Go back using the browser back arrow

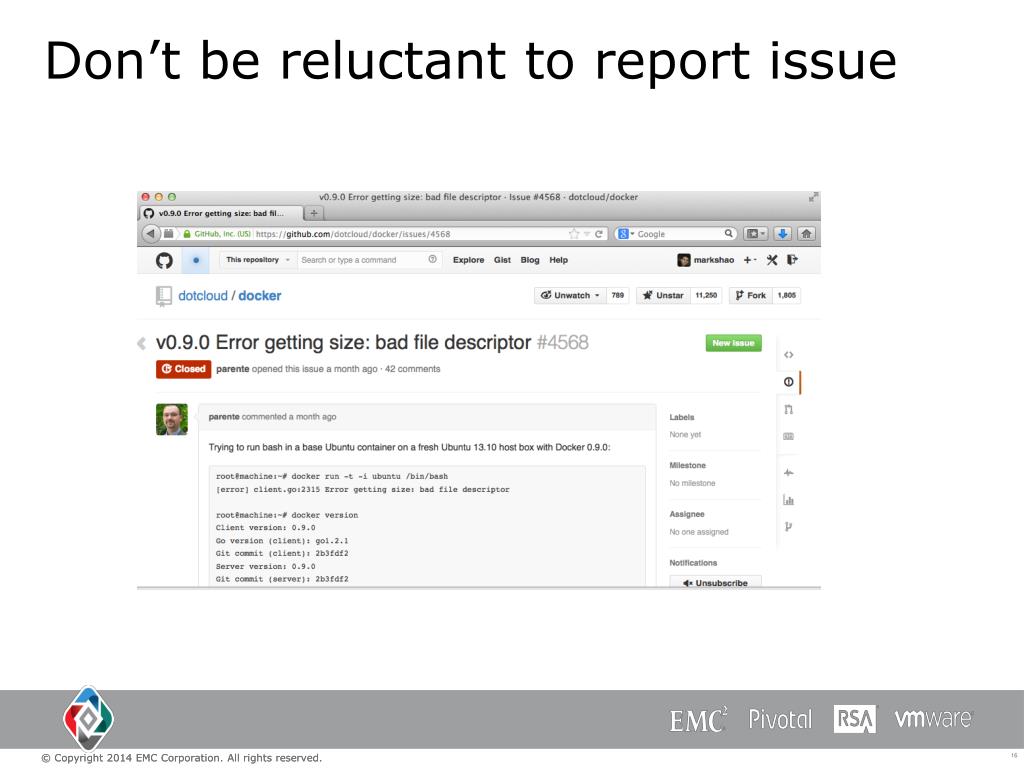(x=151, y=233)
